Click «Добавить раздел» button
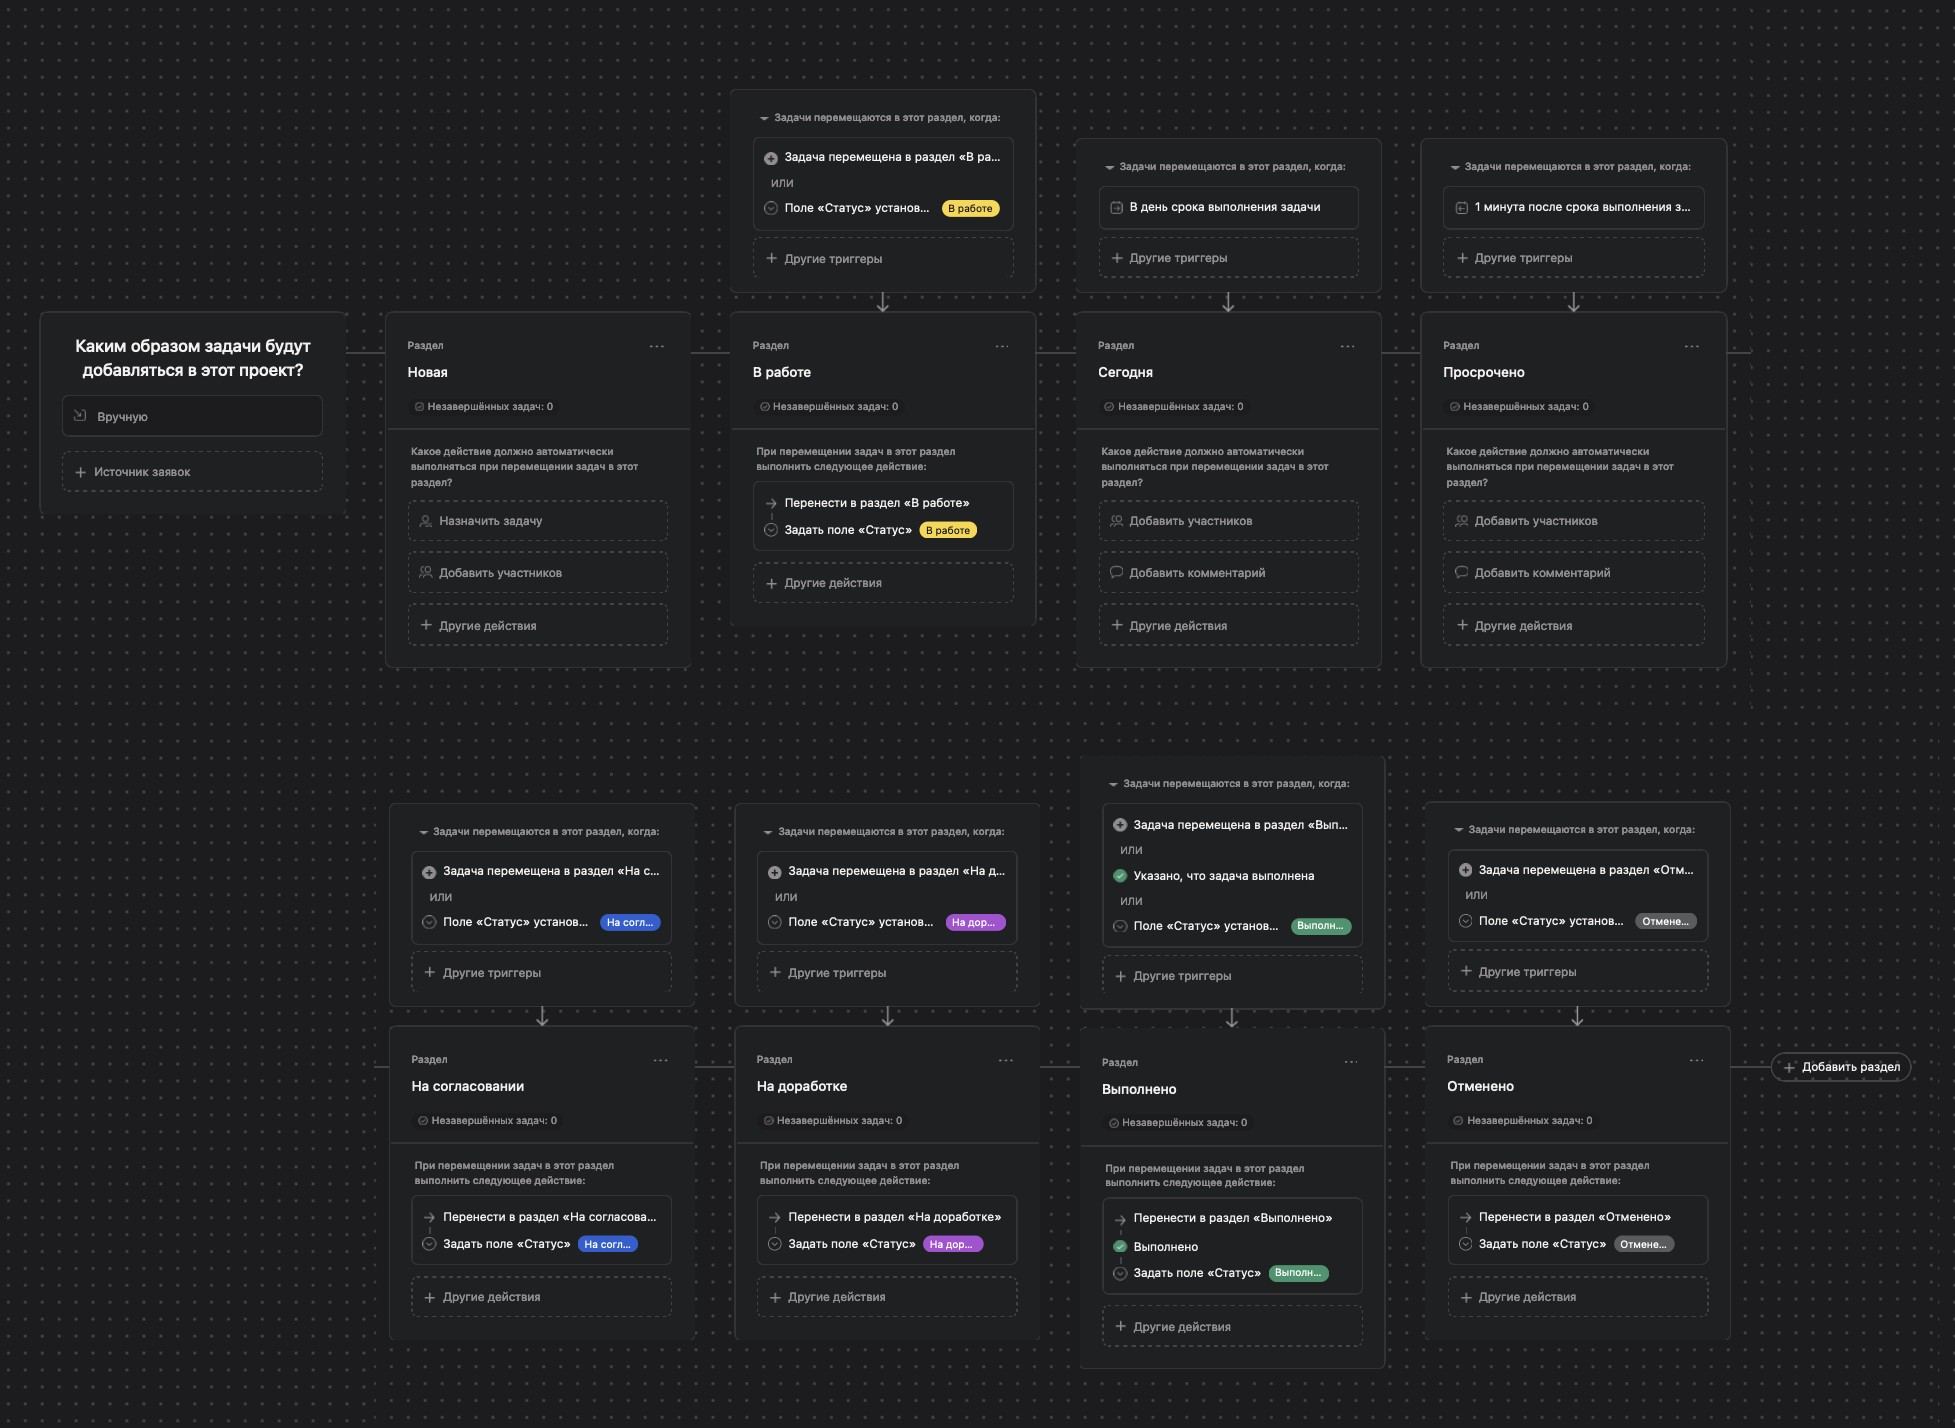The image size is (1955, 1428). tap(1841, 1067)
